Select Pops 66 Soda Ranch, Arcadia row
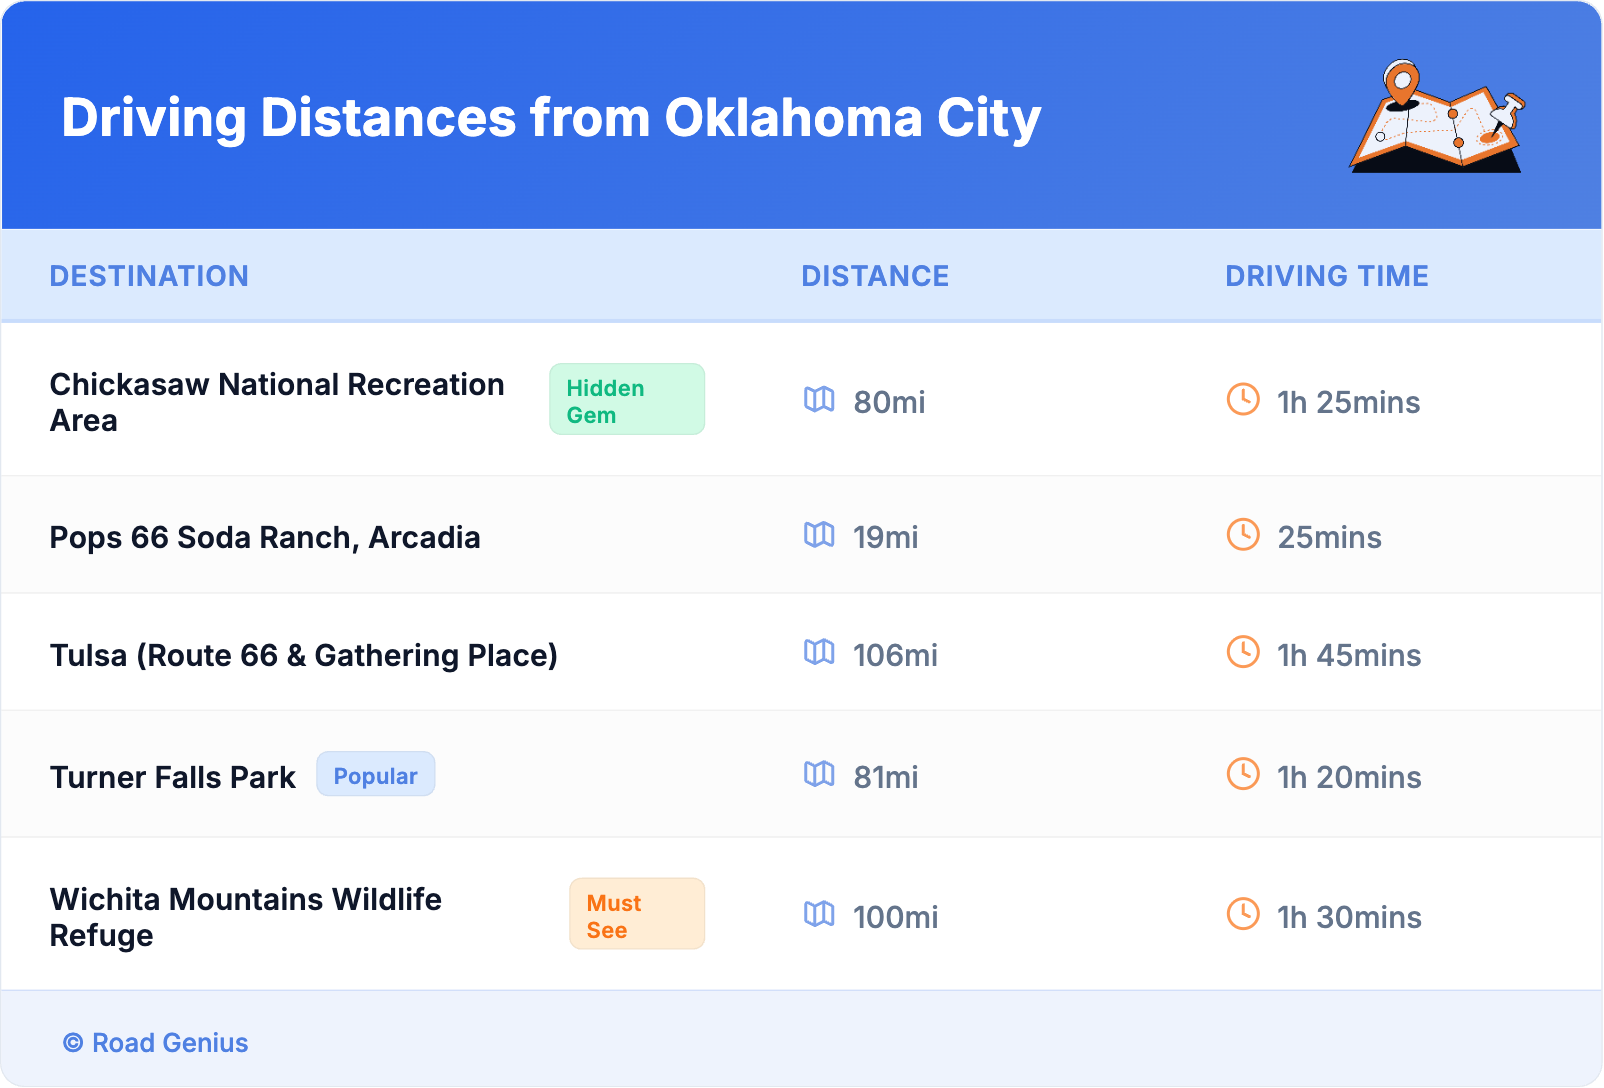Image resolution: width=1604 pixels, height=1088 pixels. pyautogui.click(x=265, y=538)
